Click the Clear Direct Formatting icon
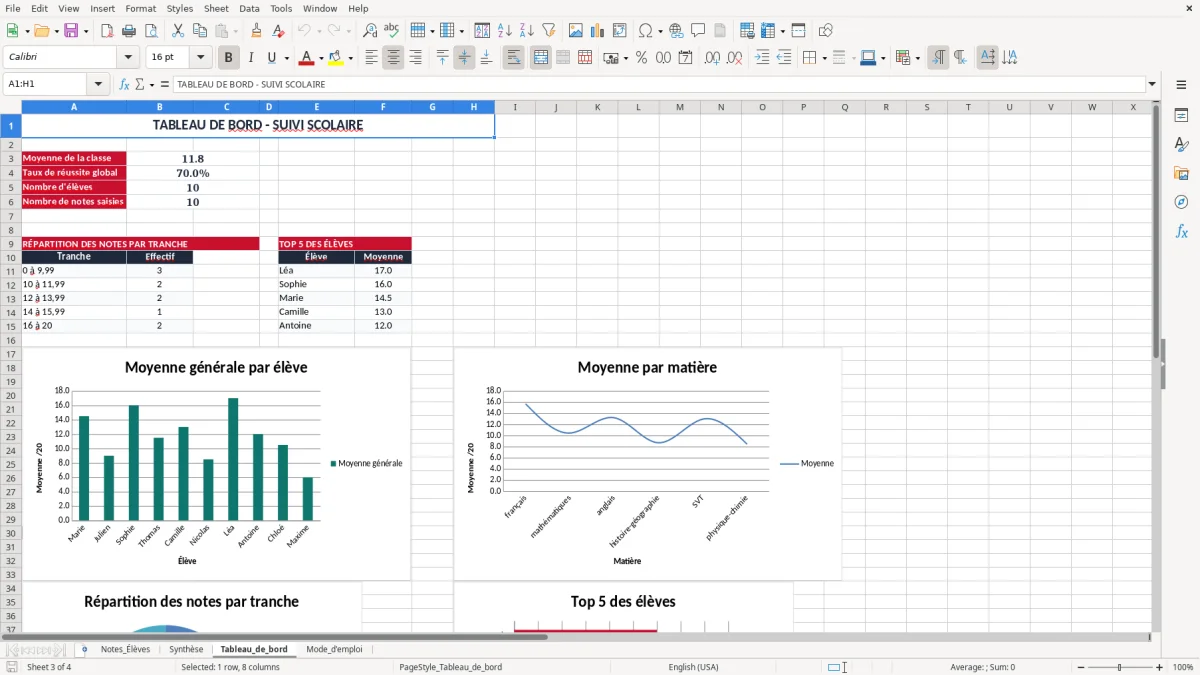Image resolution: width=1200 pixels, height=675 pixels. point(279,31)
